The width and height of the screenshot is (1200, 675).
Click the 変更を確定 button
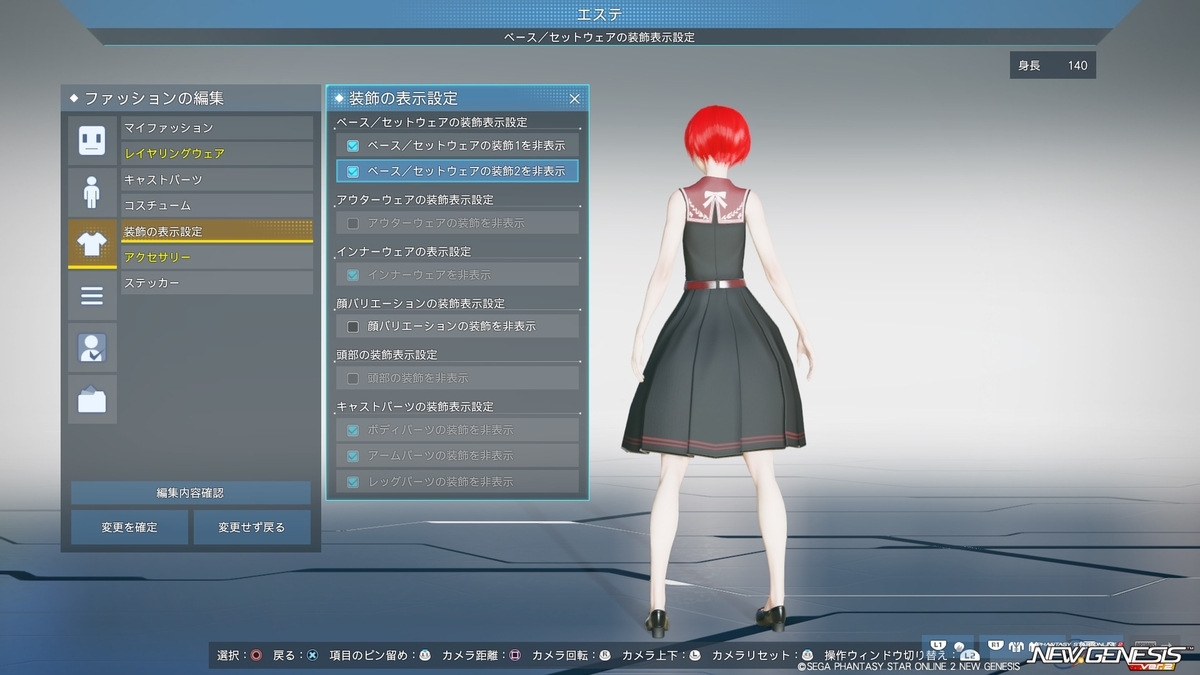pos(129,527)
